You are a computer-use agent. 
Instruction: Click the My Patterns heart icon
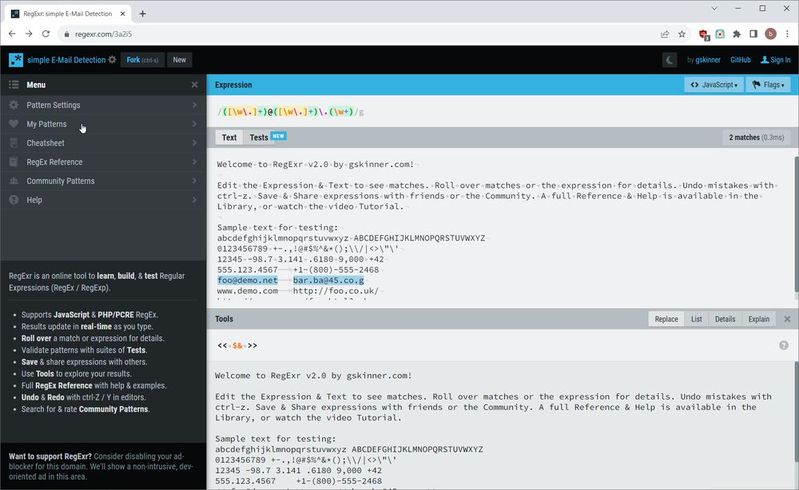14,124
